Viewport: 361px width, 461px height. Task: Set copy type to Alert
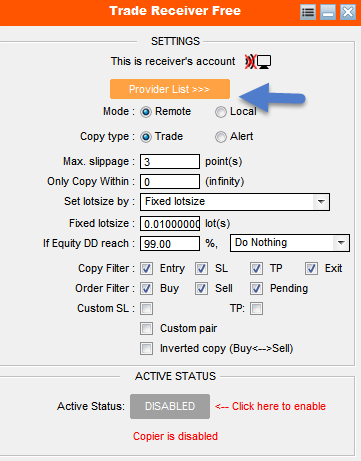click(x=221, y=137)
